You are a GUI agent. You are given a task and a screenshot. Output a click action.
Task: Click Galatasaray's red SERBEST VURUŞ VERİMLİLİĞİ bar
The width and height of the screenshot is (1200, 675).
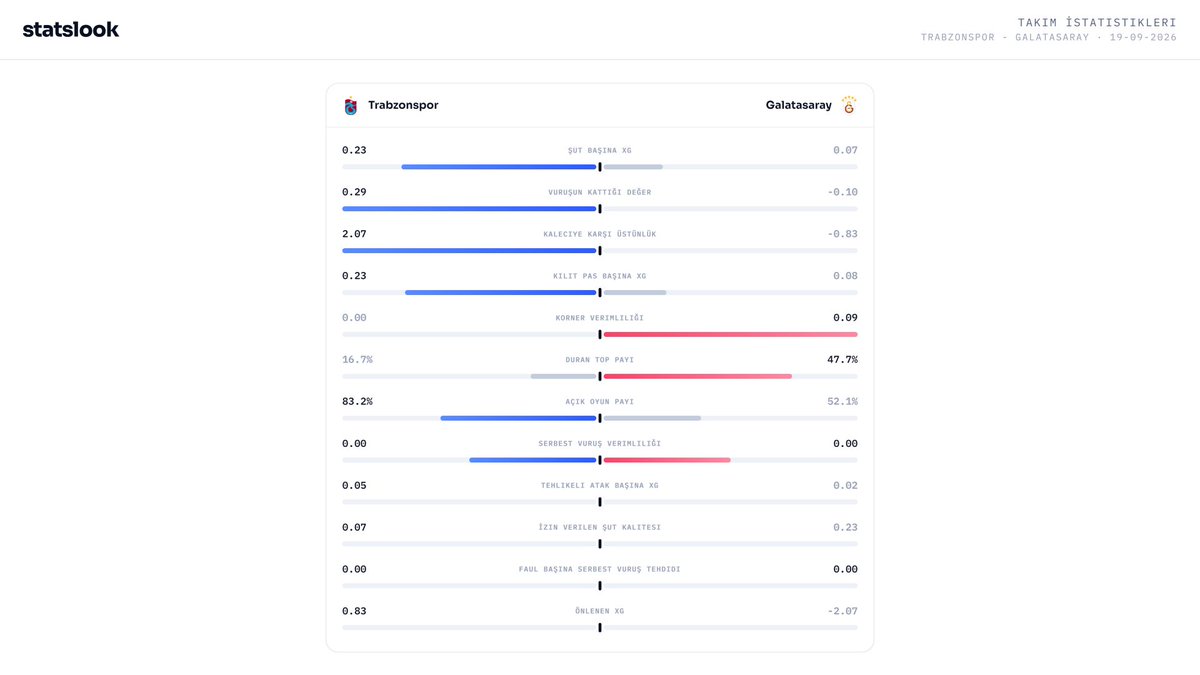coord(667,461)
